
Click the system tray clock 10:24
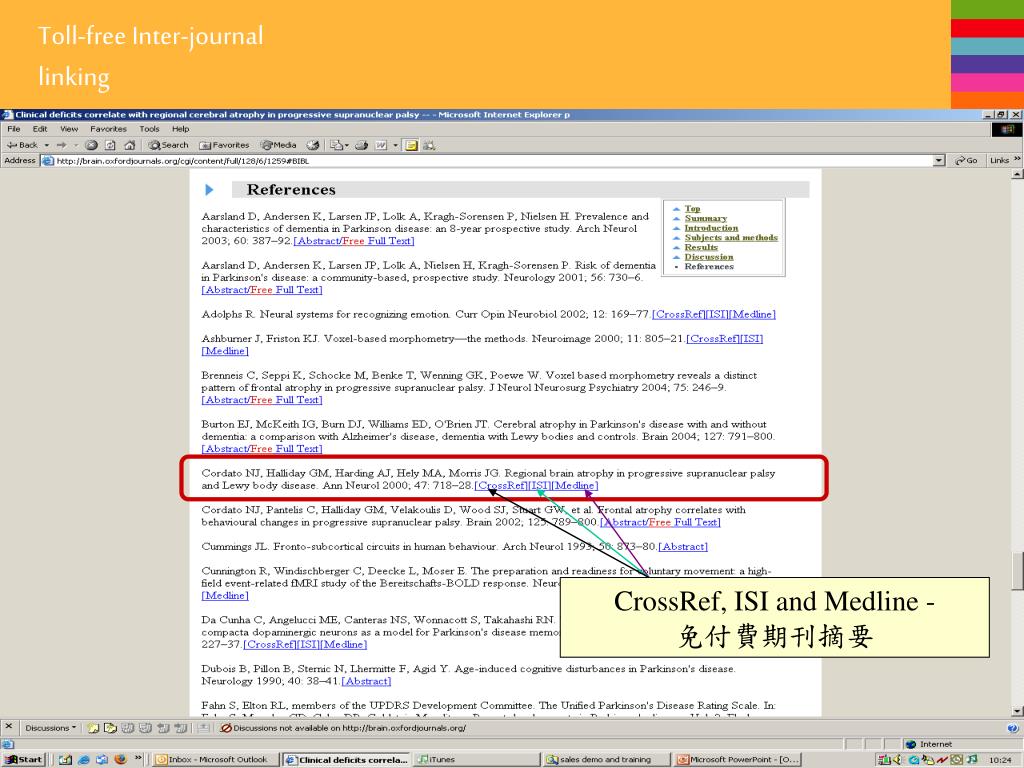(x=1000, y=760)
